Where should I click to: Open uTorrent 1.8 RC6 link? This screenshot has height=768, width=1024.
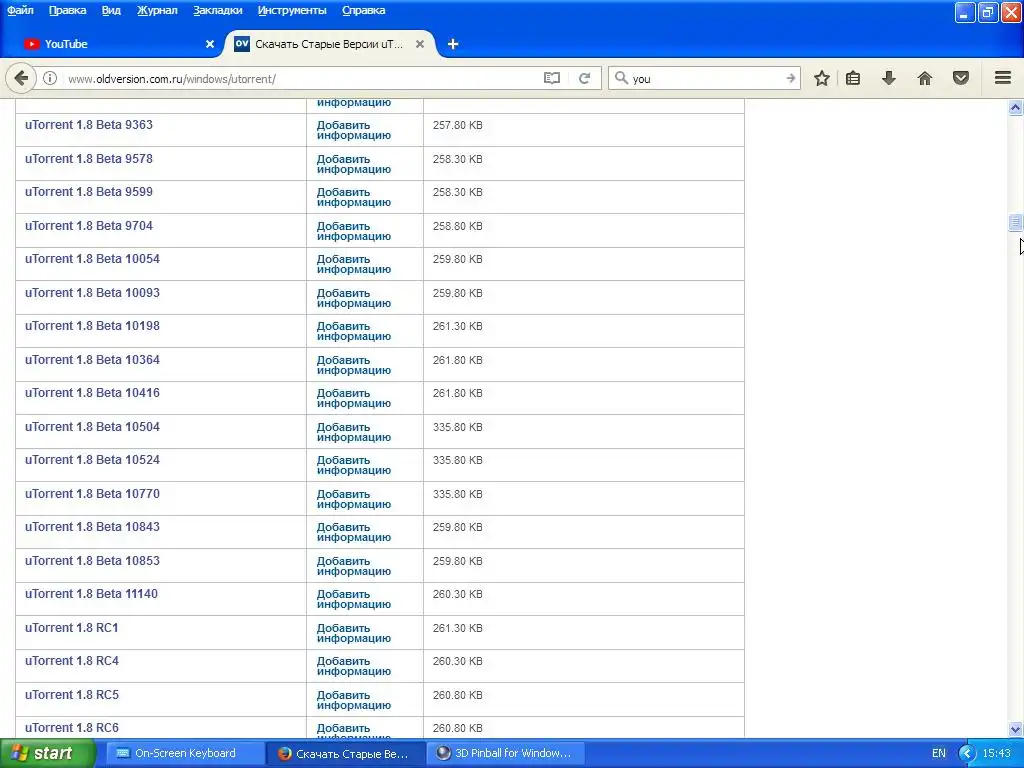(x=72, y=728)
